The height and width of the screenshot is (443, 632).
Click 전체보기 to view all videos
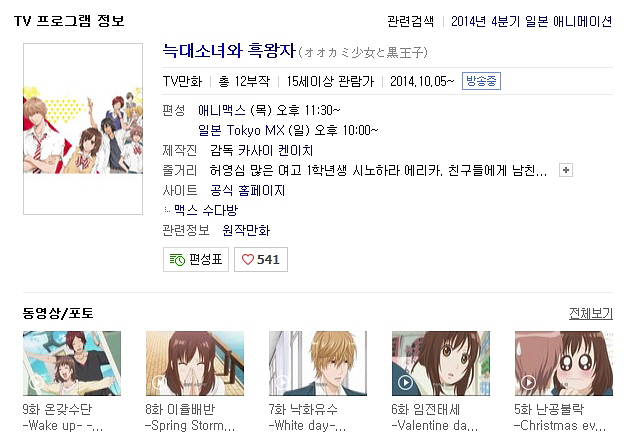pos(591,313)
